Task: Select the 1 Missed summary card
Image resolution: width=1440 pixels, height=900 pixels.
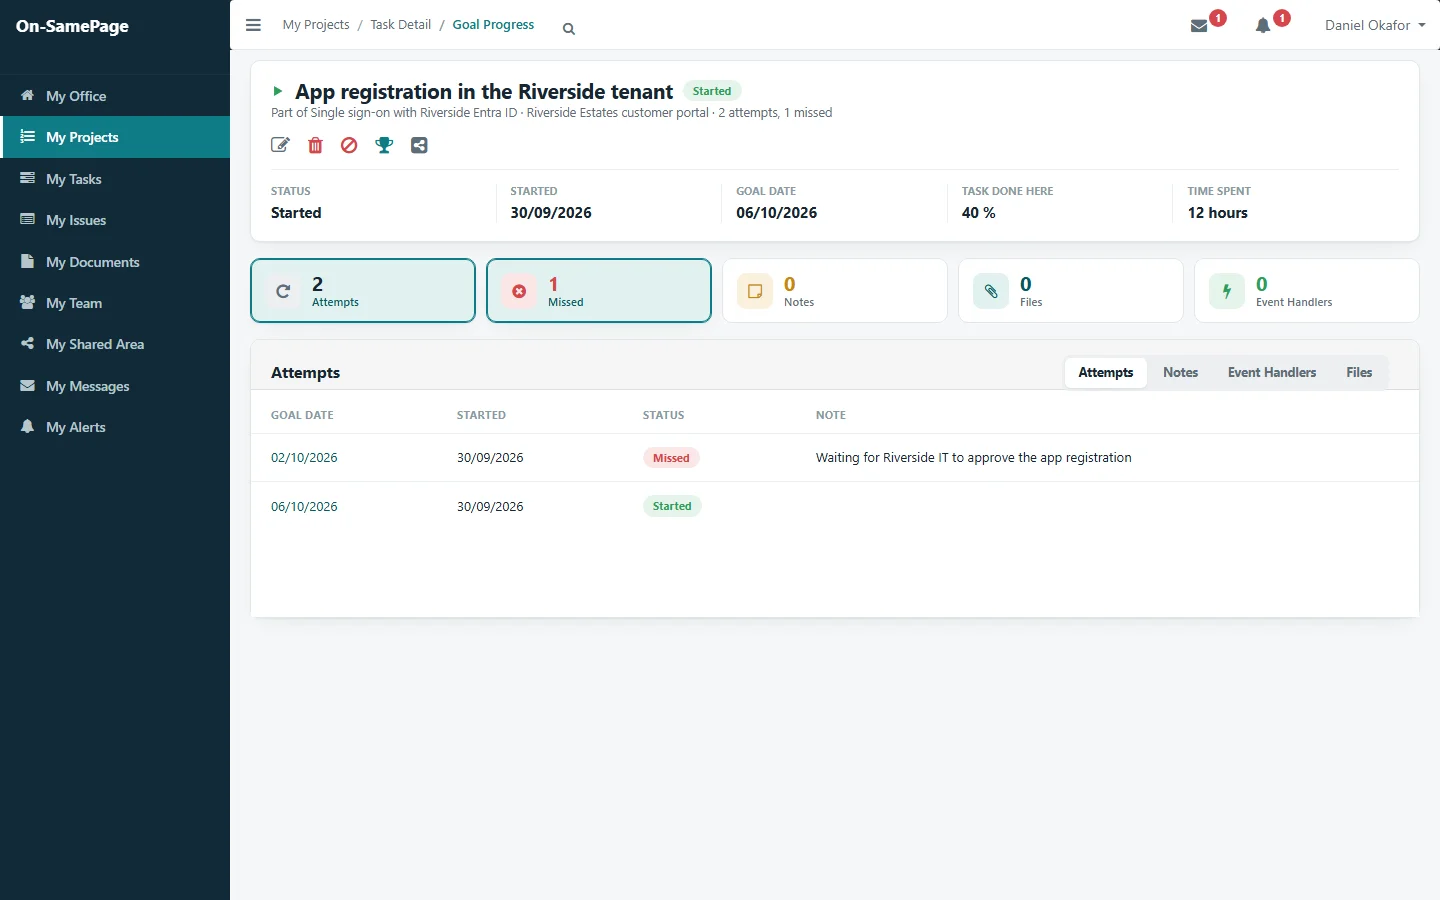Action: tap(599, 291)
